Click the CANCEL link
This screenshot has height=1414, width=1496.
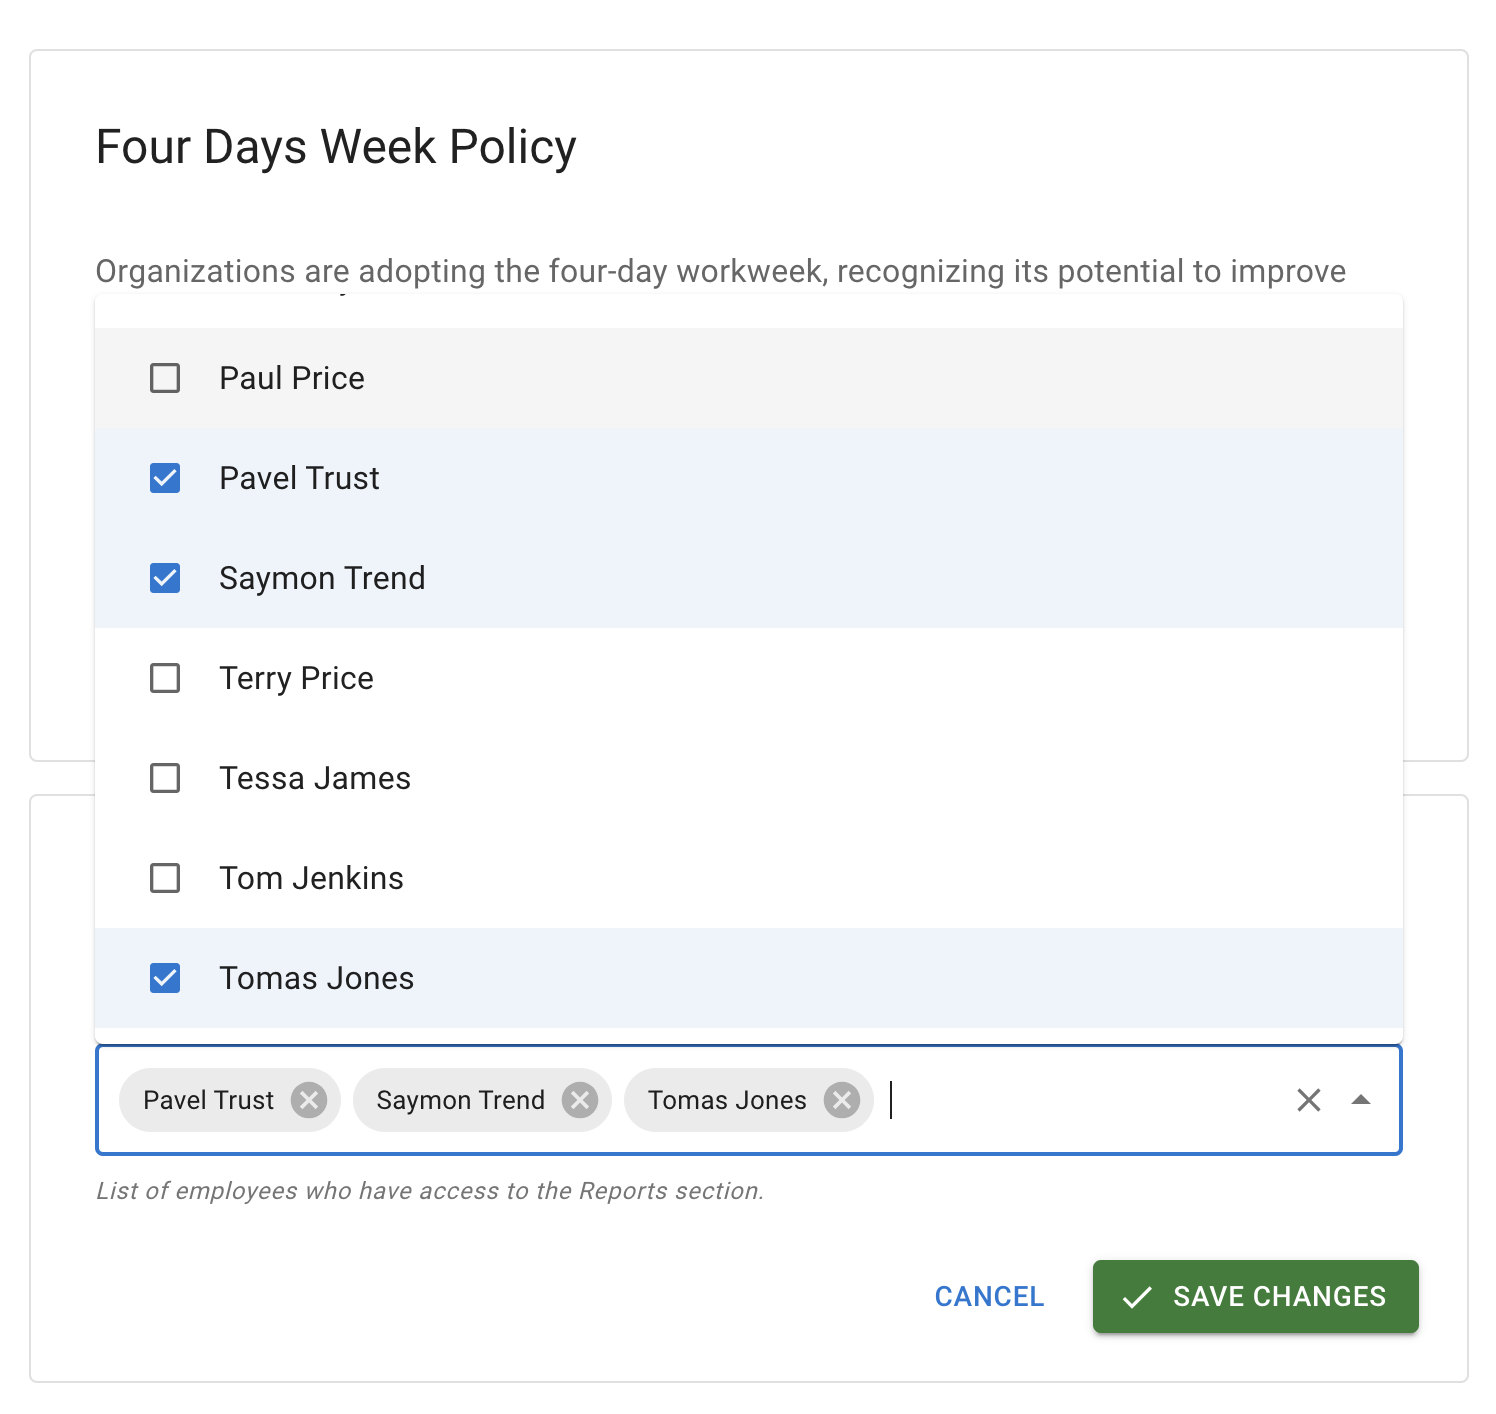(x=988, y=1297)
